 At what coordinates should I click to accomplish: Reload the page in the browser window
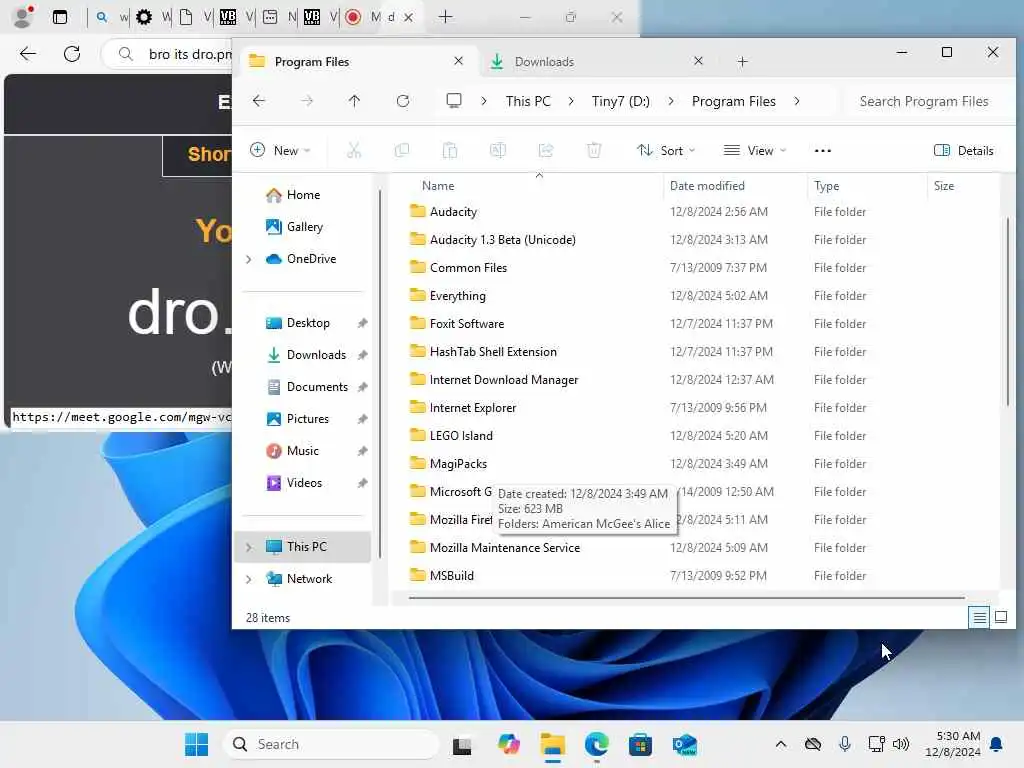72,54
